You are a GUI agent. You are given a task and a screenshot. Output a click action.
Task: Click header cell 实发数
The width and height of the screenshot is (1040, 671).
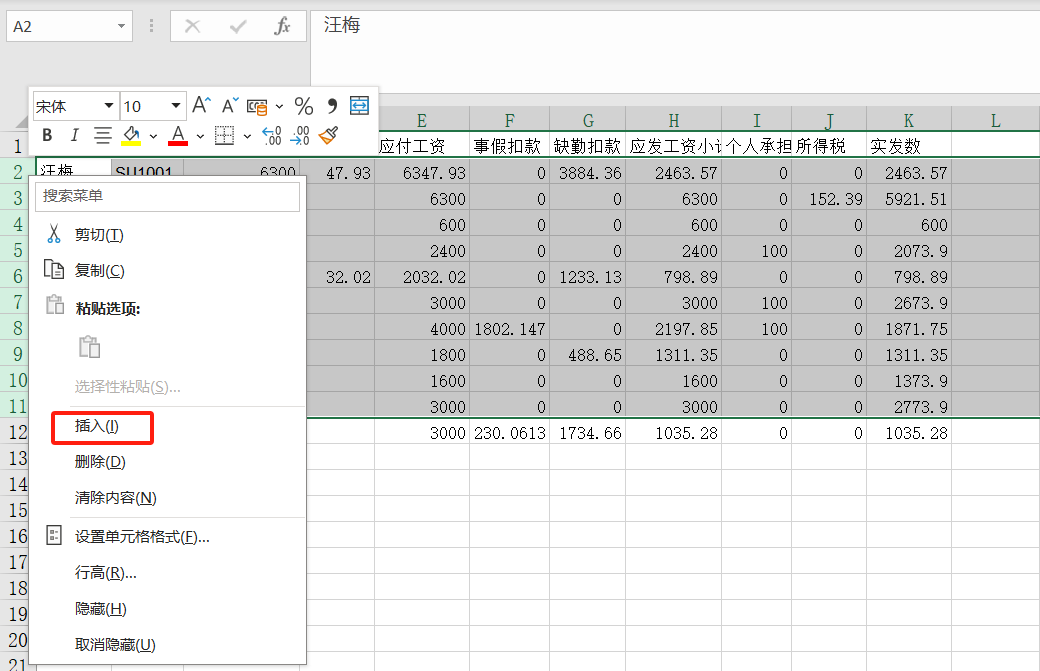909,146
